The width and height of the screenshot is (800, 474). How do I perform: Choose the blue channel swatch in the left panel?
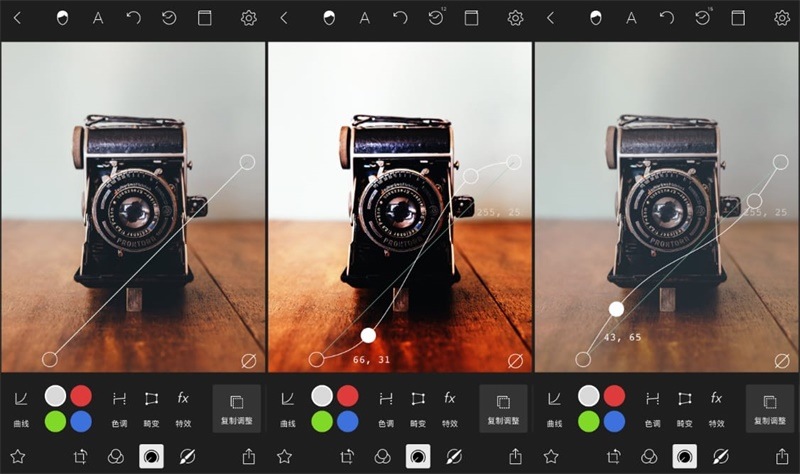[x=81, y=421]
